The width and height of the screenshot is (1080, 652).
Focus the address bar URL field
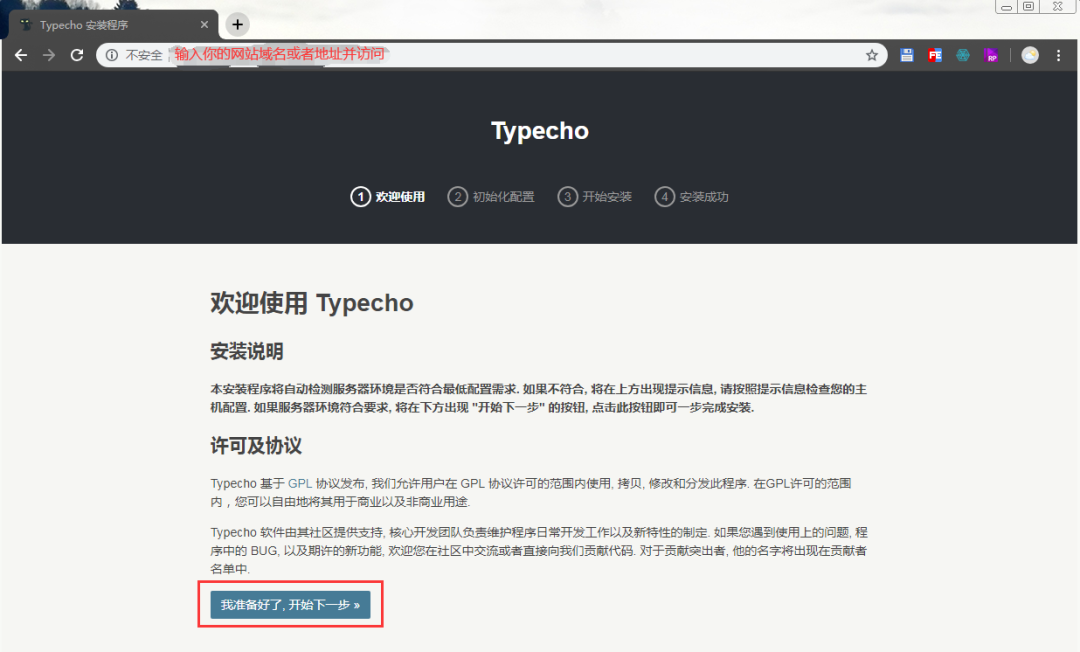(492, 55)
